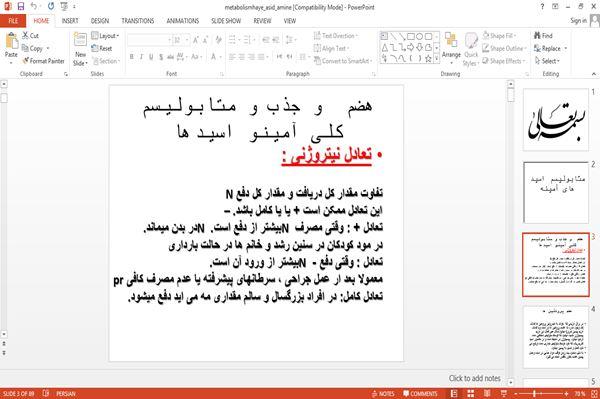Switch to Reading view
This screenshot has width=600, height=399.
point(487,394)
